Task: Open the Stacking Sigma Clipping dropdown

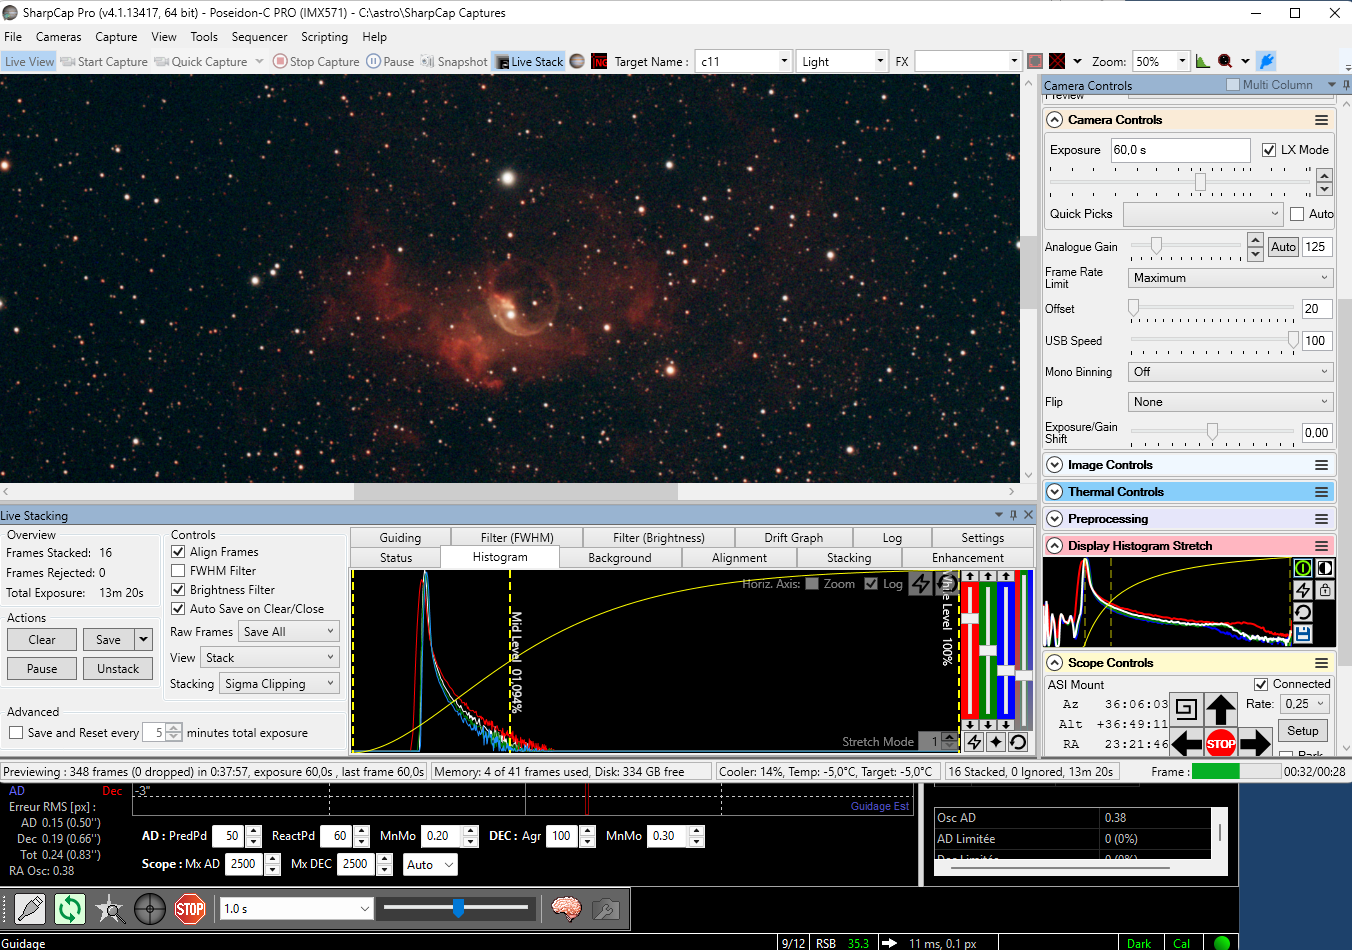Action: coord(279,684)
